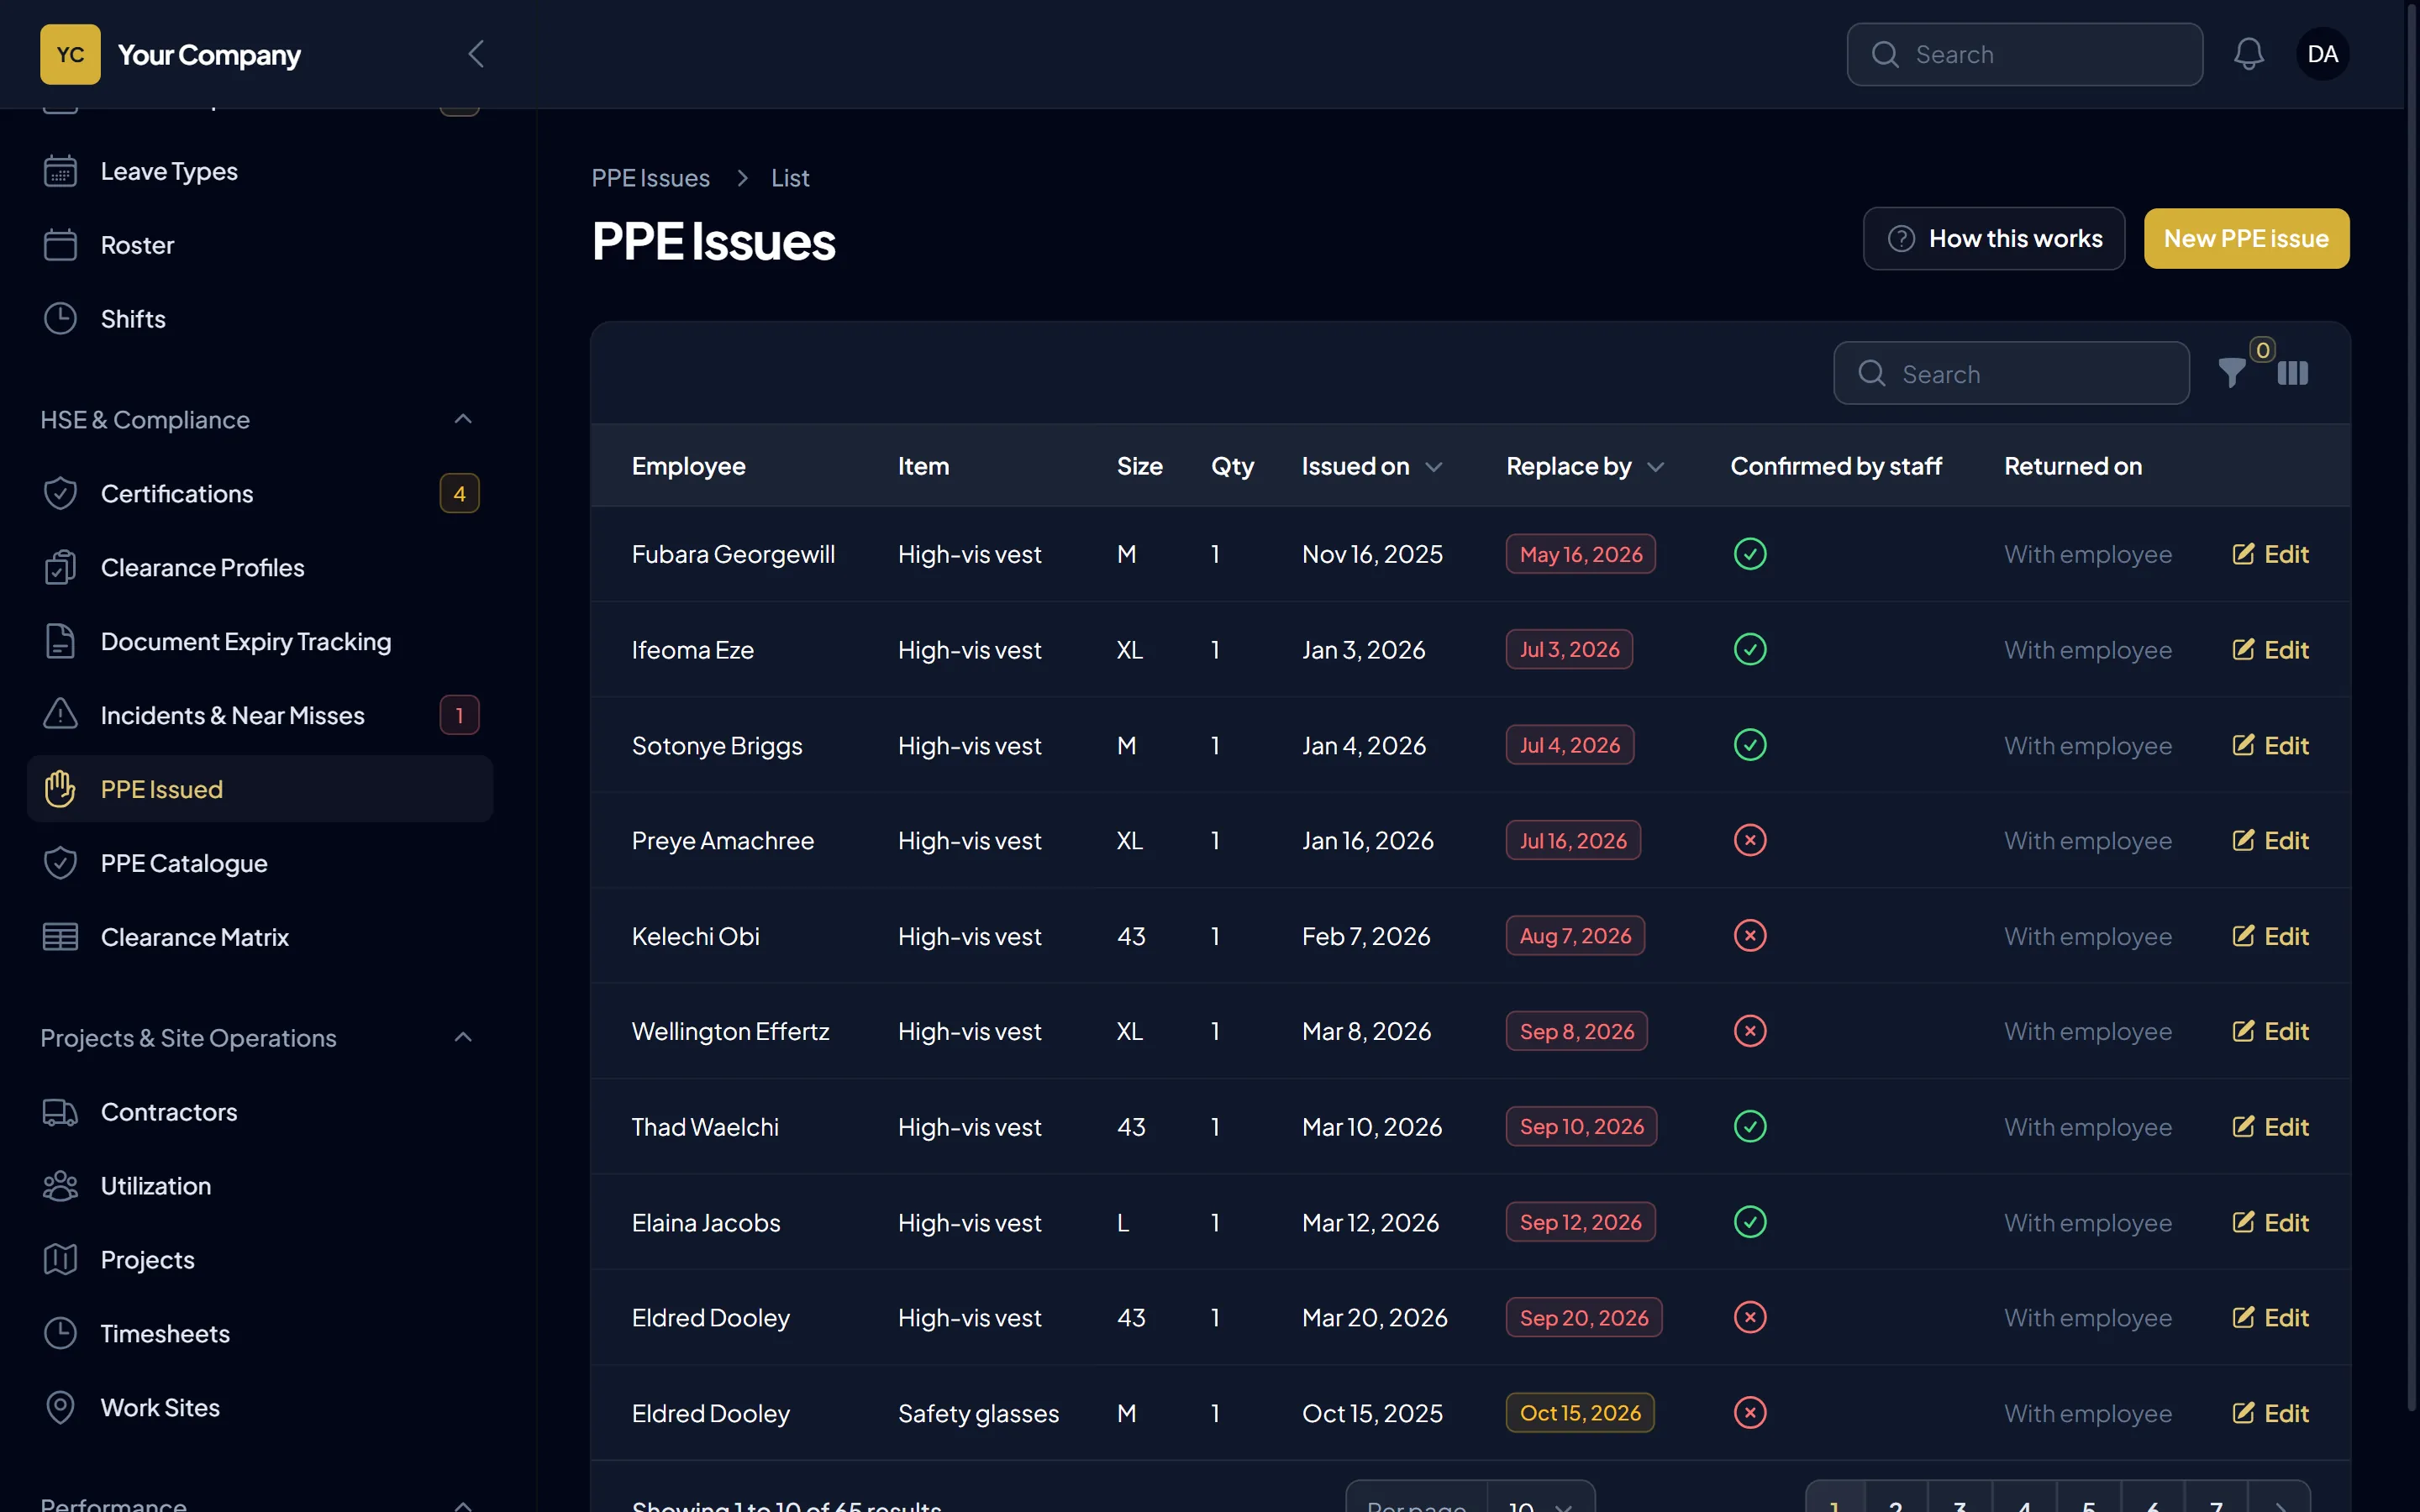This screenshot has height=1512, width=2420.
Task: Click Thad Waelchi confirmed check icon
Action: 1750,1127
